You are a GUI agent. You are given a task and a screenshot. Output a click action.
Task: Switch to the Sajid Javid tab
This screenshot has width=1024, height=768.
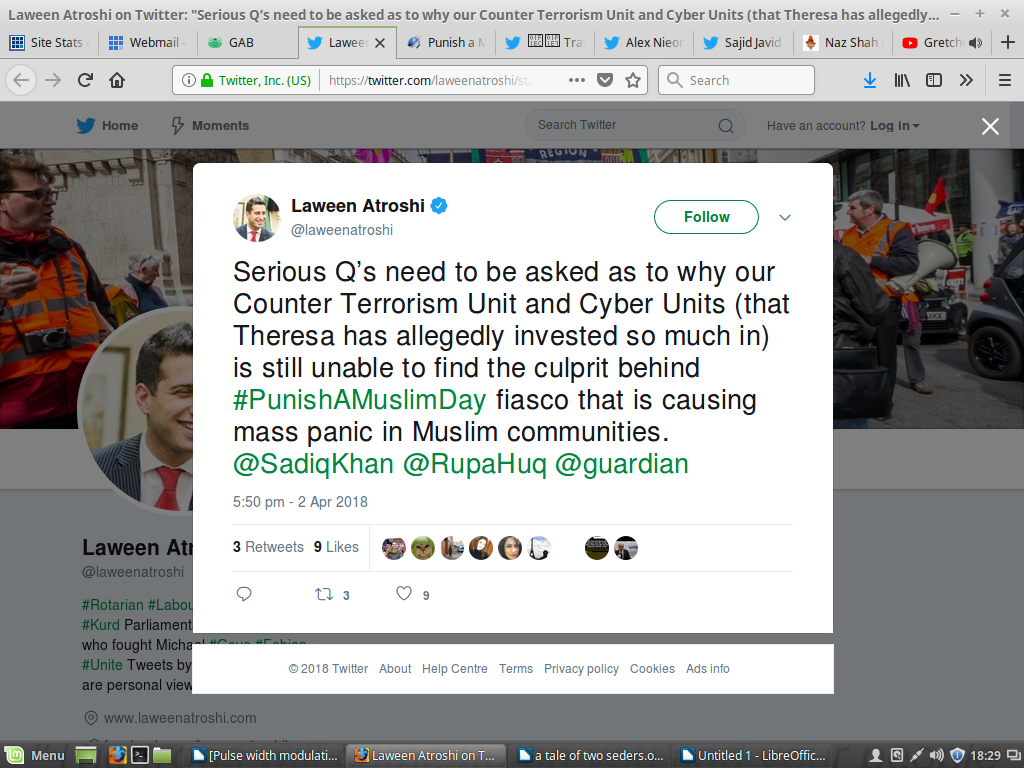pyautogui.click(x=743, y=42)
